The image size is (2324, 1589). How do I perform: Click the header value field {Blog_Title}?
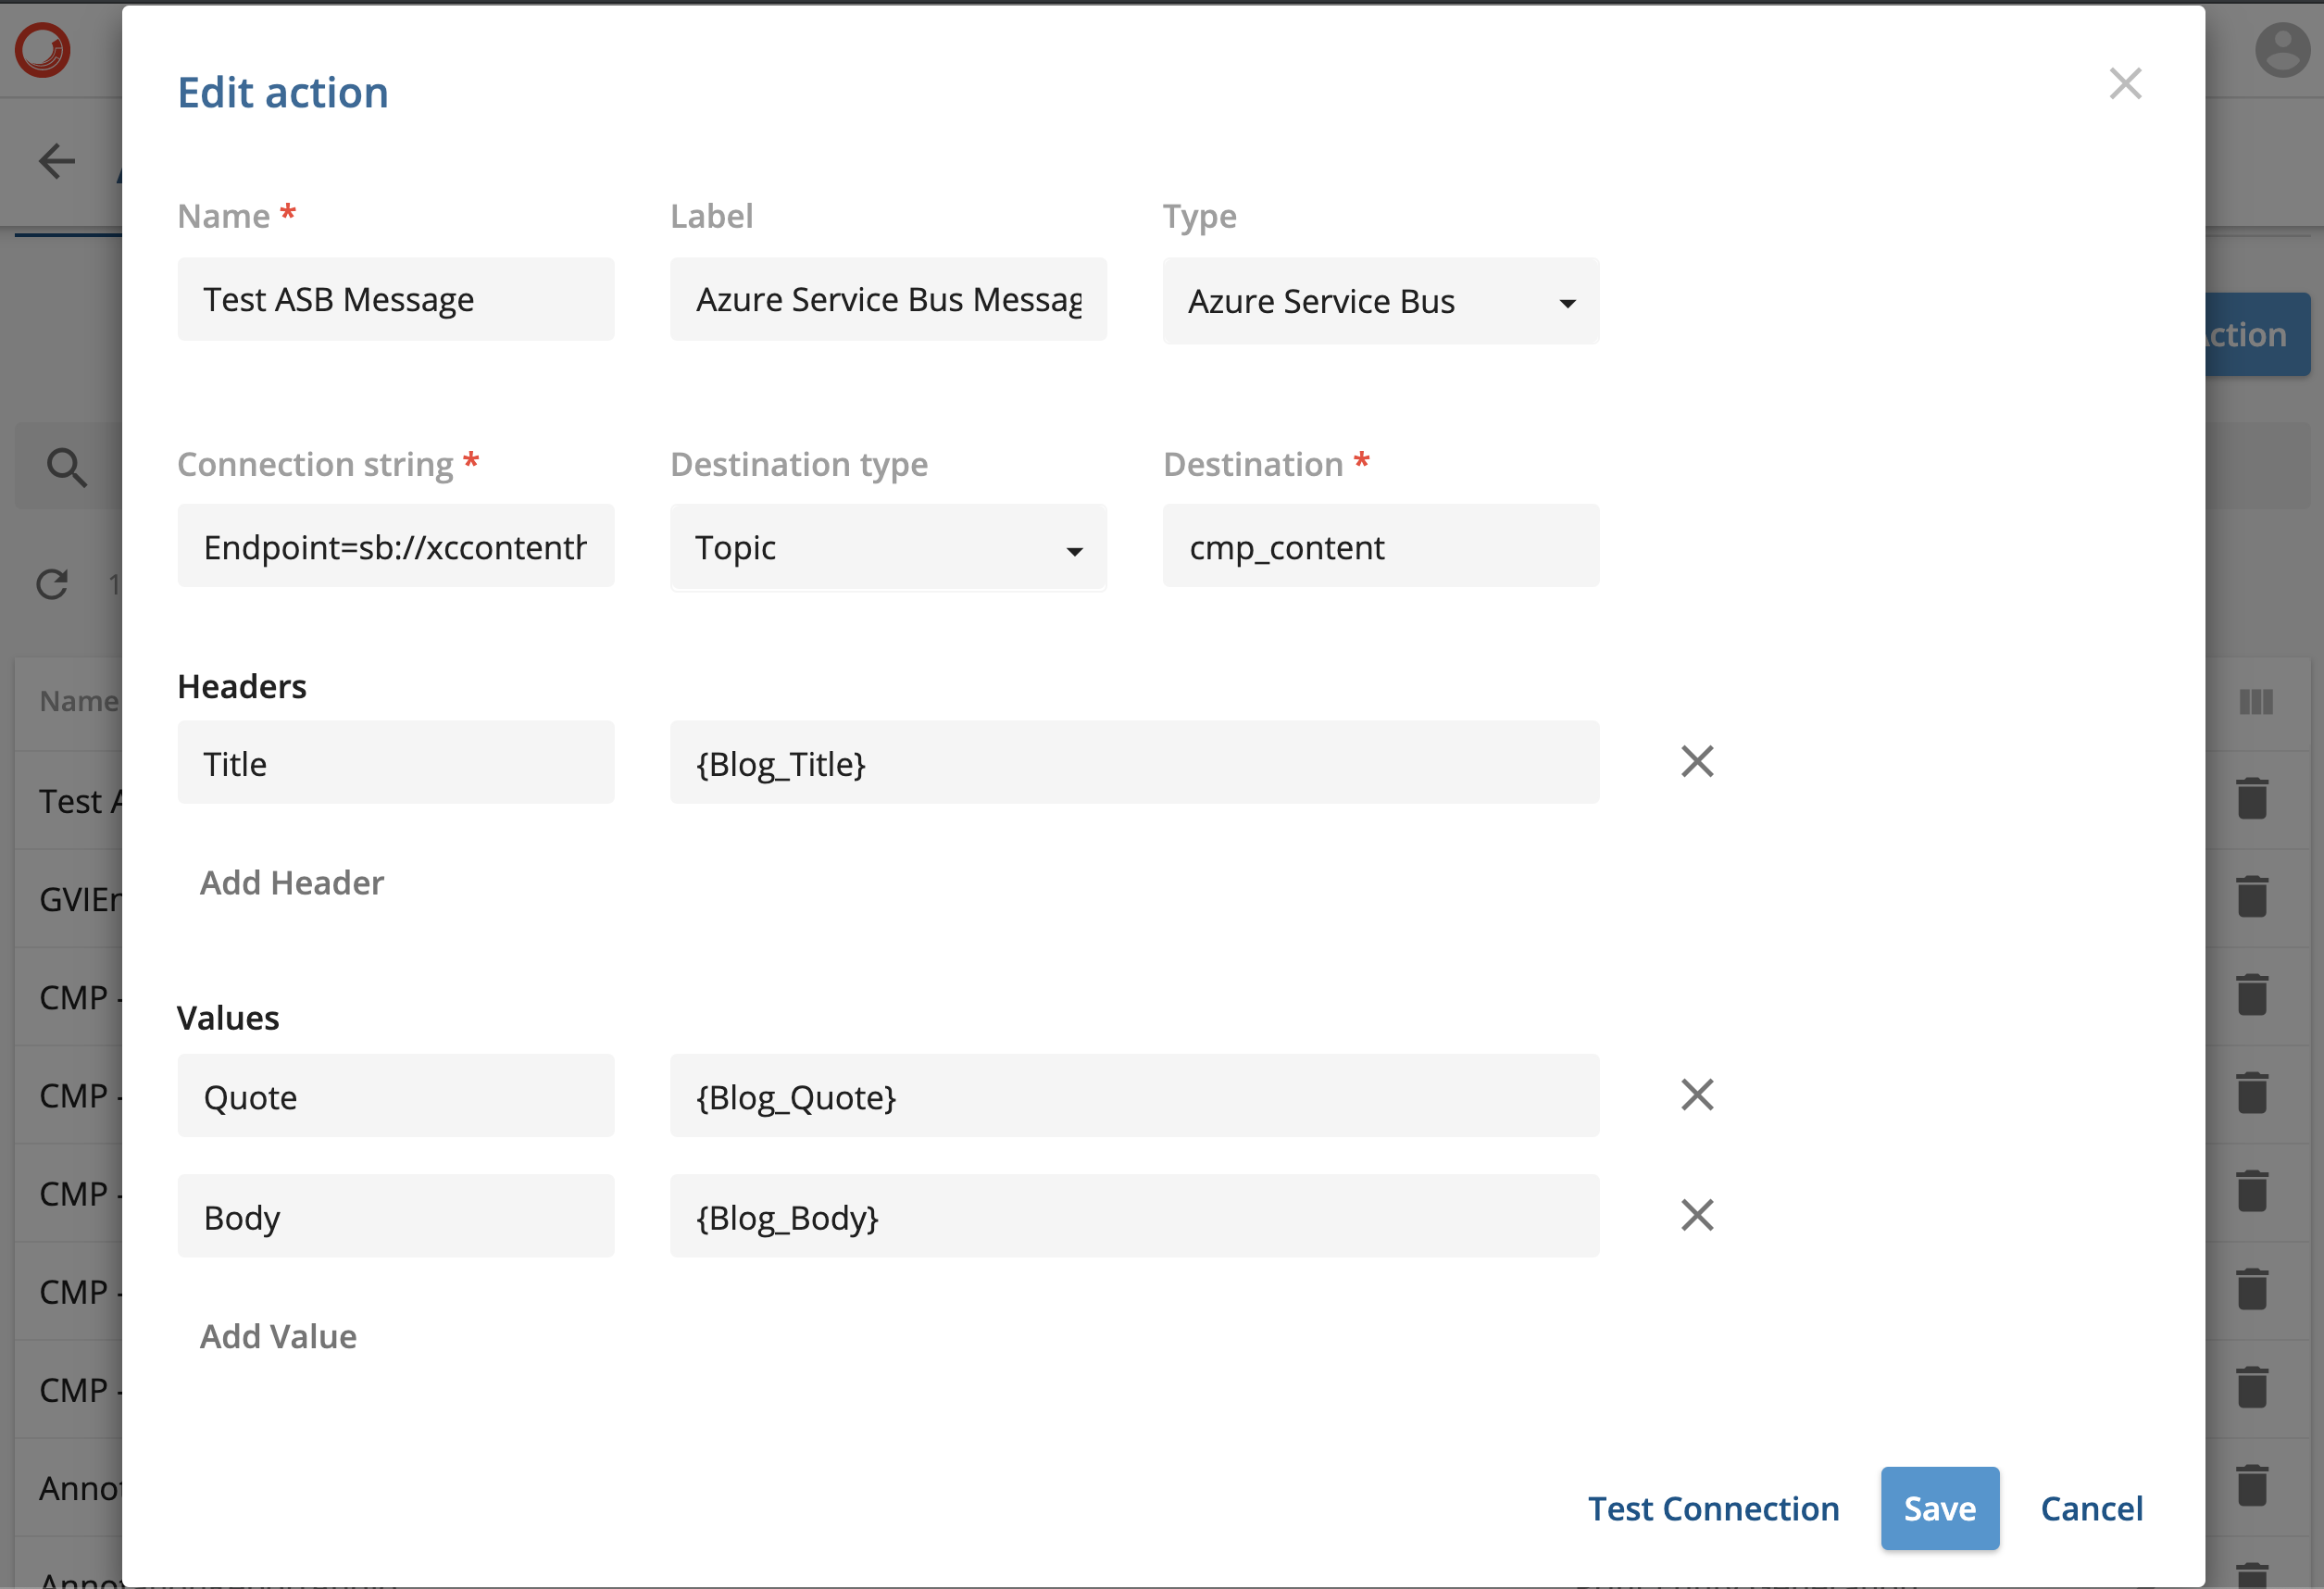tap(1134, 762)
